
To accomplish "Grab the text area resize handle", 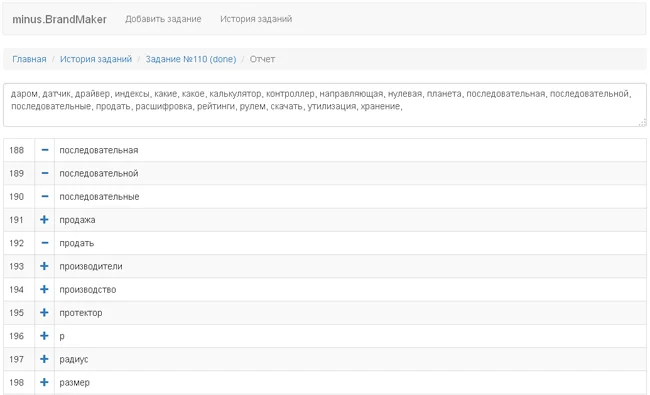I will [643, 122].
